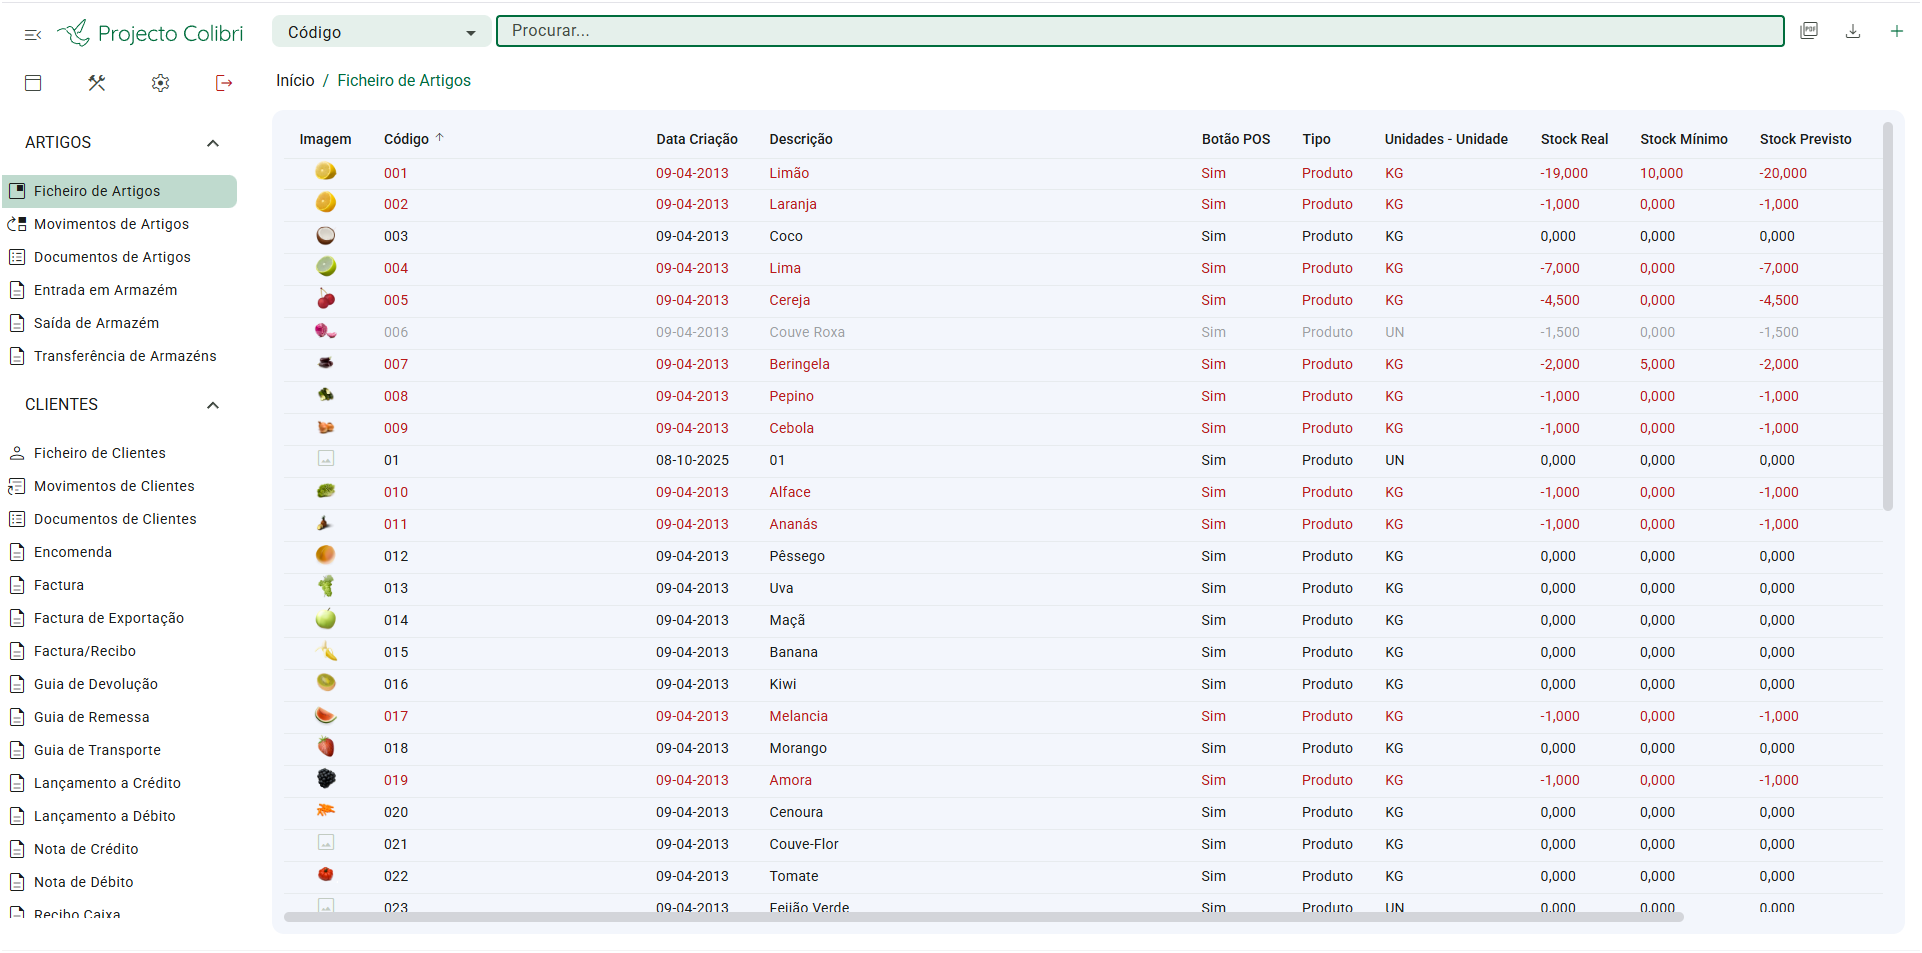Click the red logout icon

224,83
